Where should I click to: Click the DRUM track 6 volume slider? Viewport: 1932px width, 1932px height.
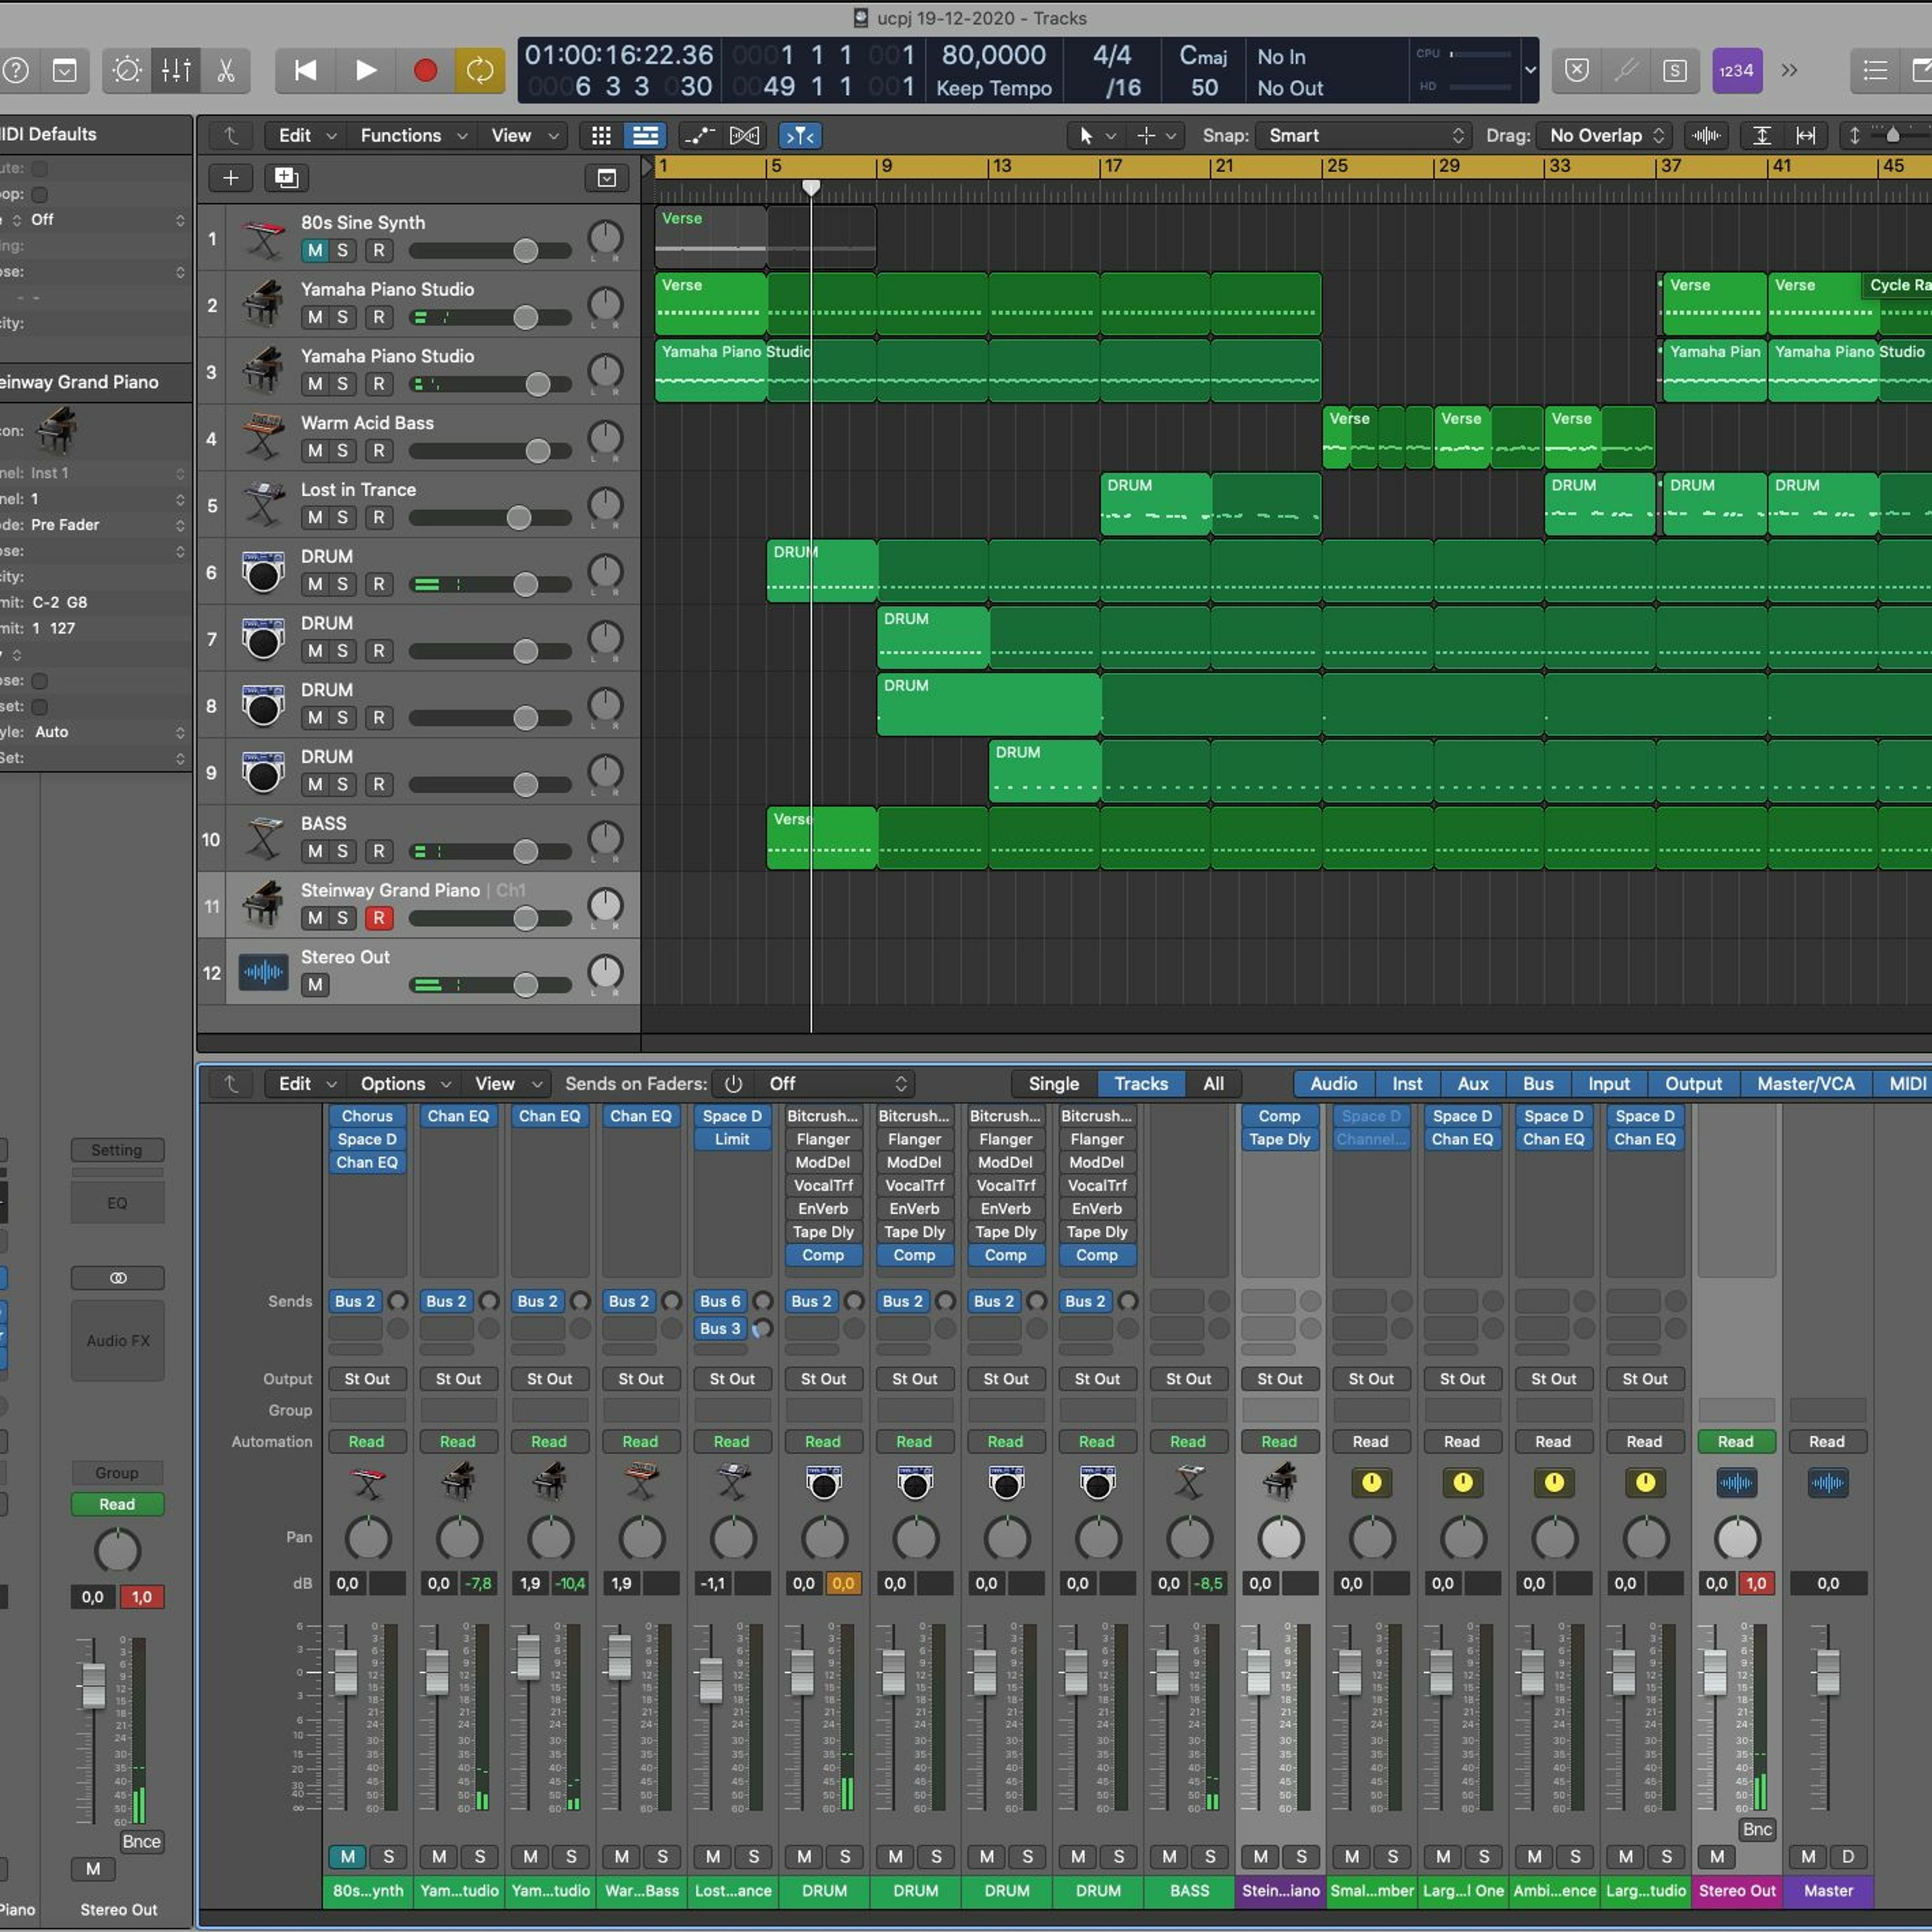pyautogui.click(x=525, y=585)
